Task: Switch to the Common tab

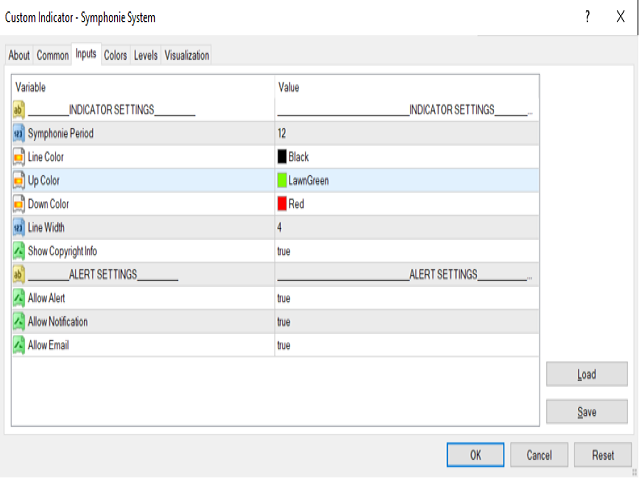Action: (x=53, y=56)
